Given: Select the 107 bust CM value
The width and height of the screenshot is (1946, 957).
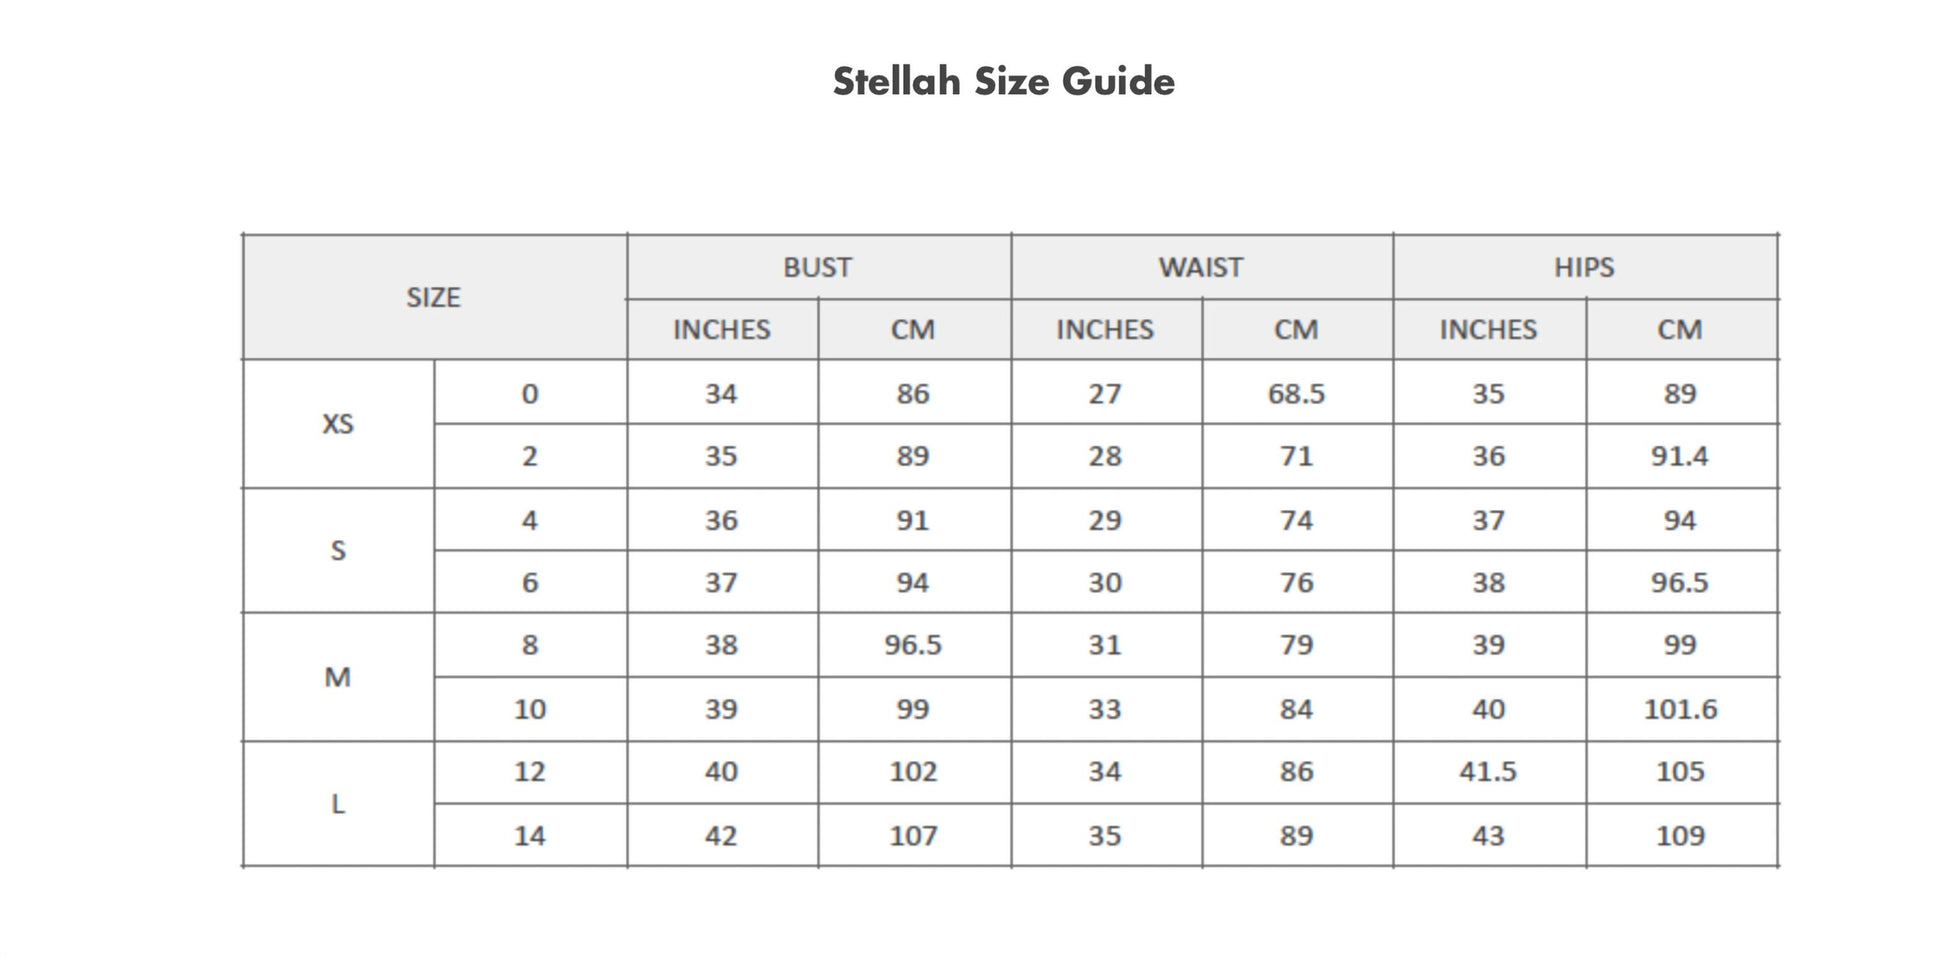Looking at the screenshot, I should (x=913, y=835).
